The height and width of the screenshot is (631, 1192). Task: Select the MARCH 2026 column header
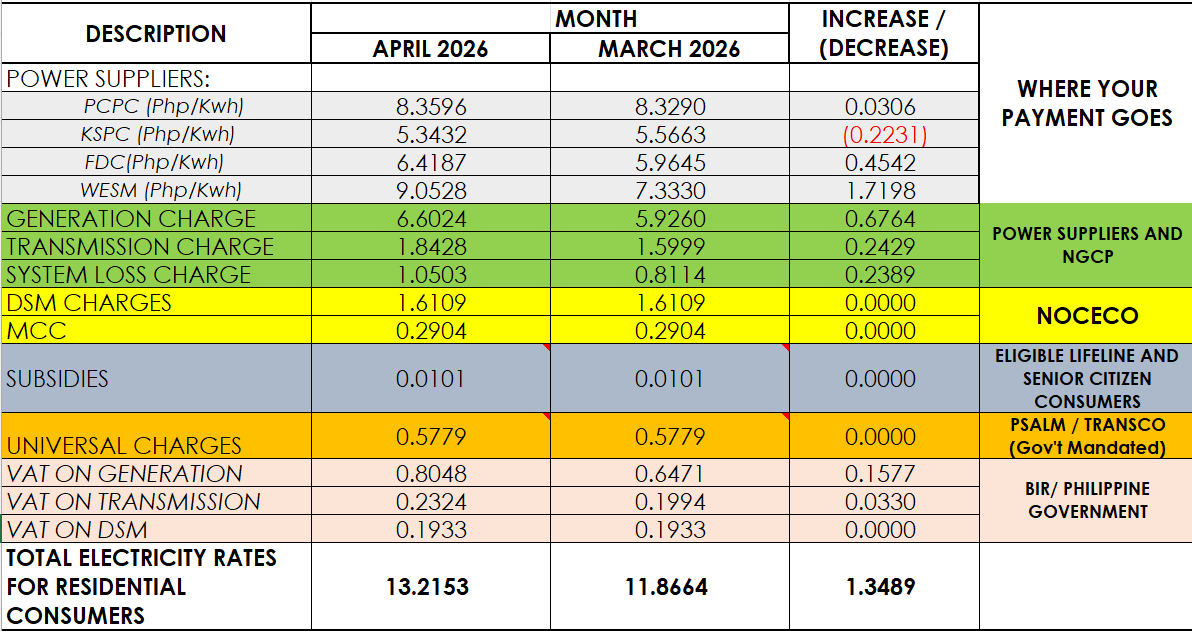[669, 49]
